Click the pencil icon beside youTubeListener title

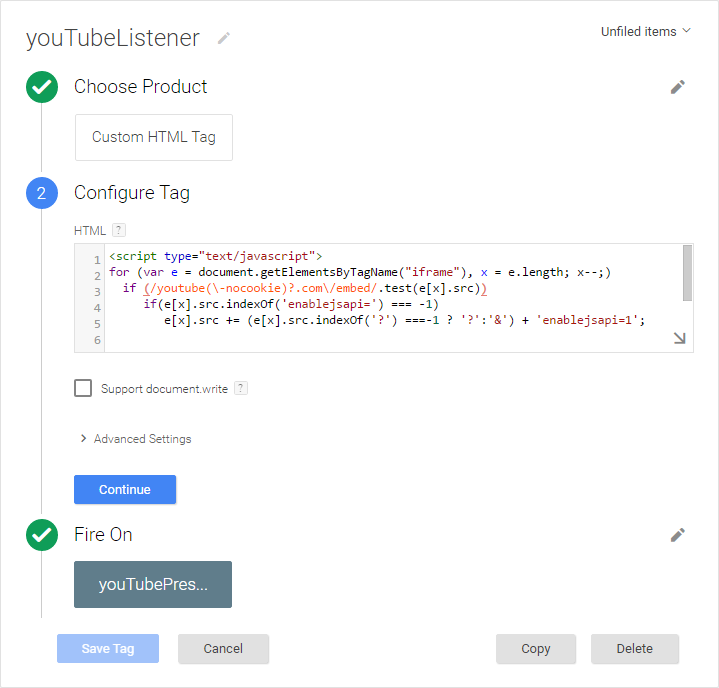[224, 38]
